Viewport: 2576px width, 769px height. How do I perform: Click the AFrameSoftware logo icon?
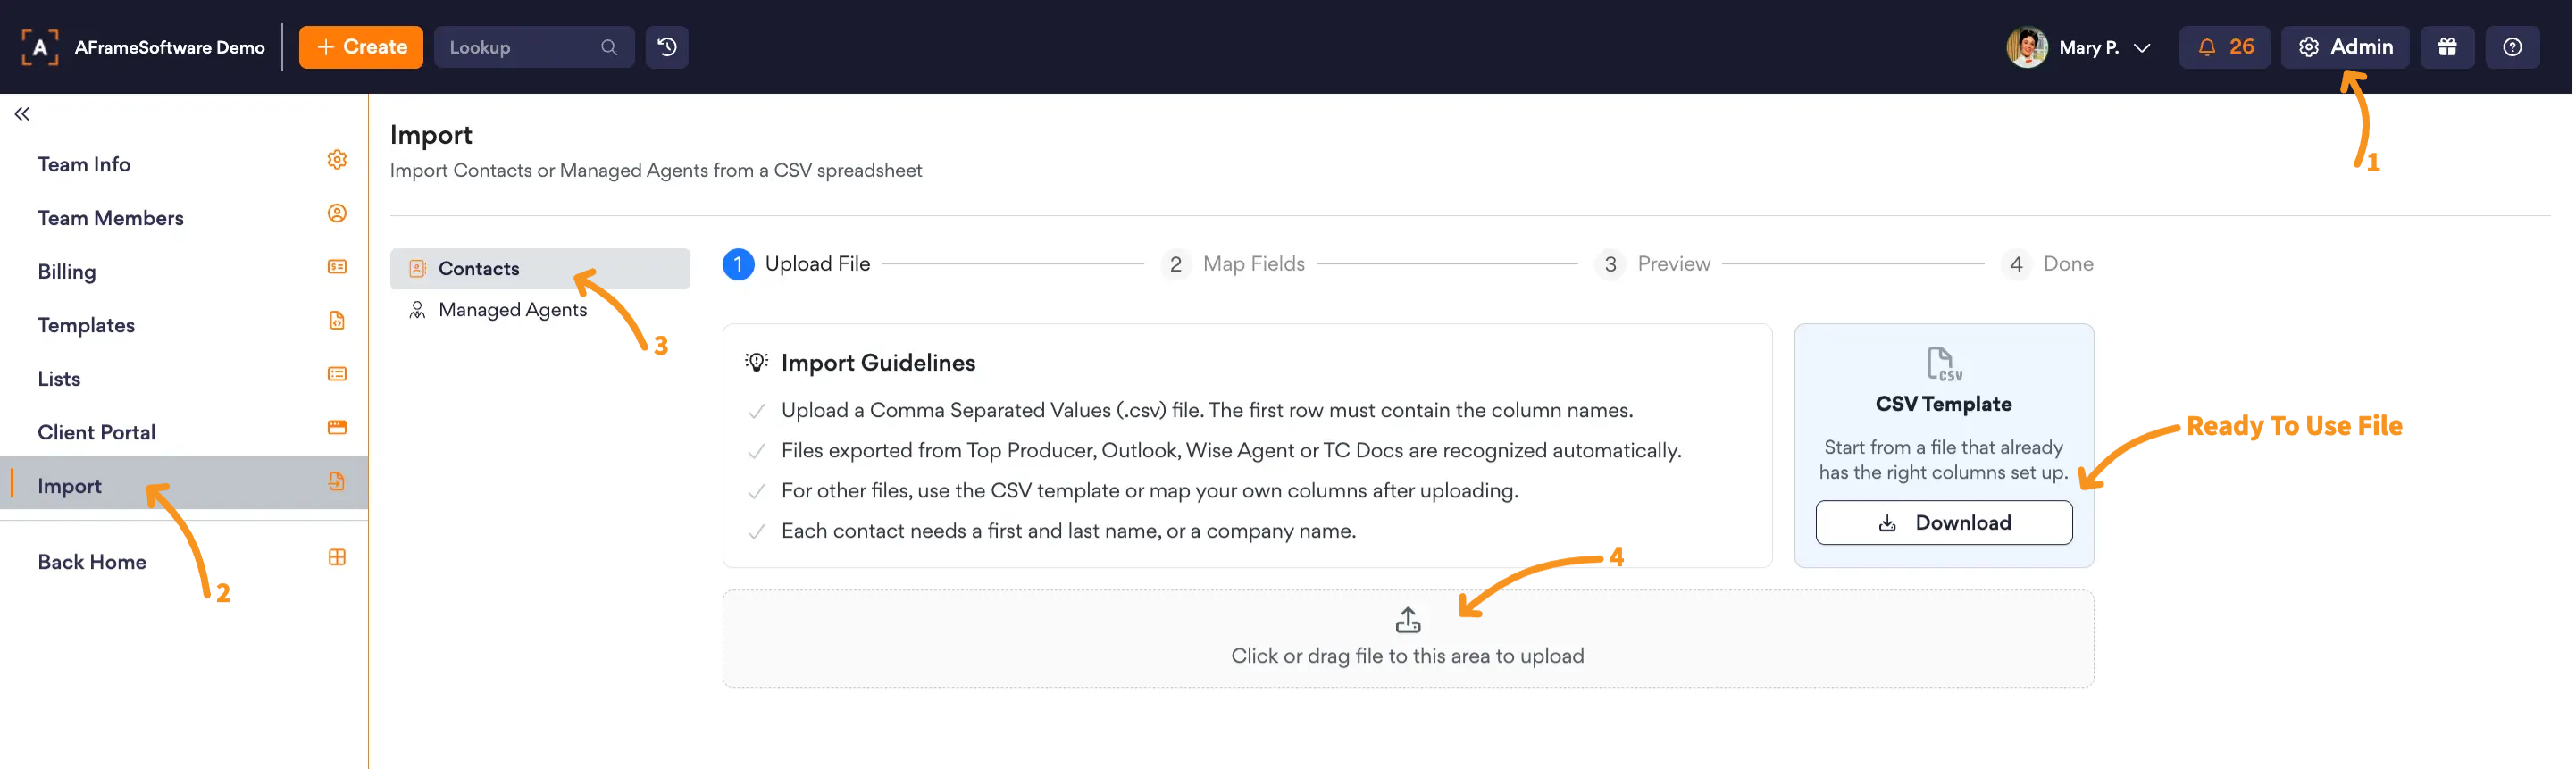pos(40,47)
